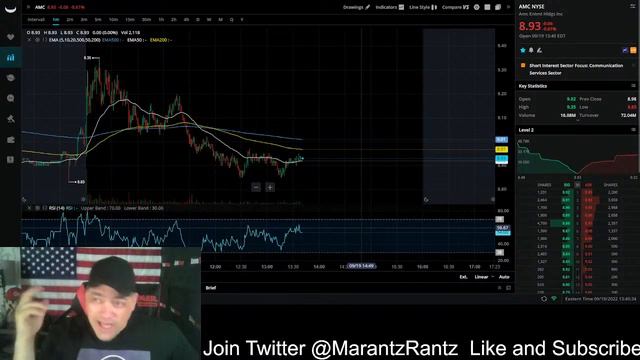Click the Brief section label

211,288
